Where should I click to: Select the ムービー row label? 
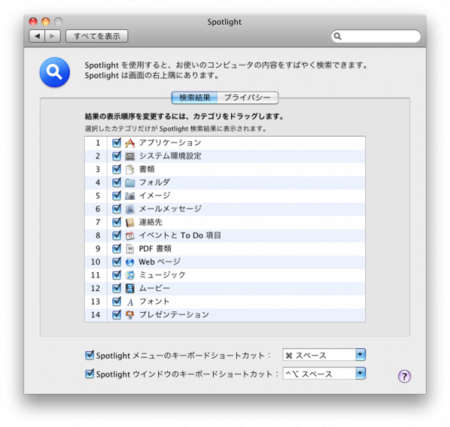pyautogui.click(x=154, y=288)
